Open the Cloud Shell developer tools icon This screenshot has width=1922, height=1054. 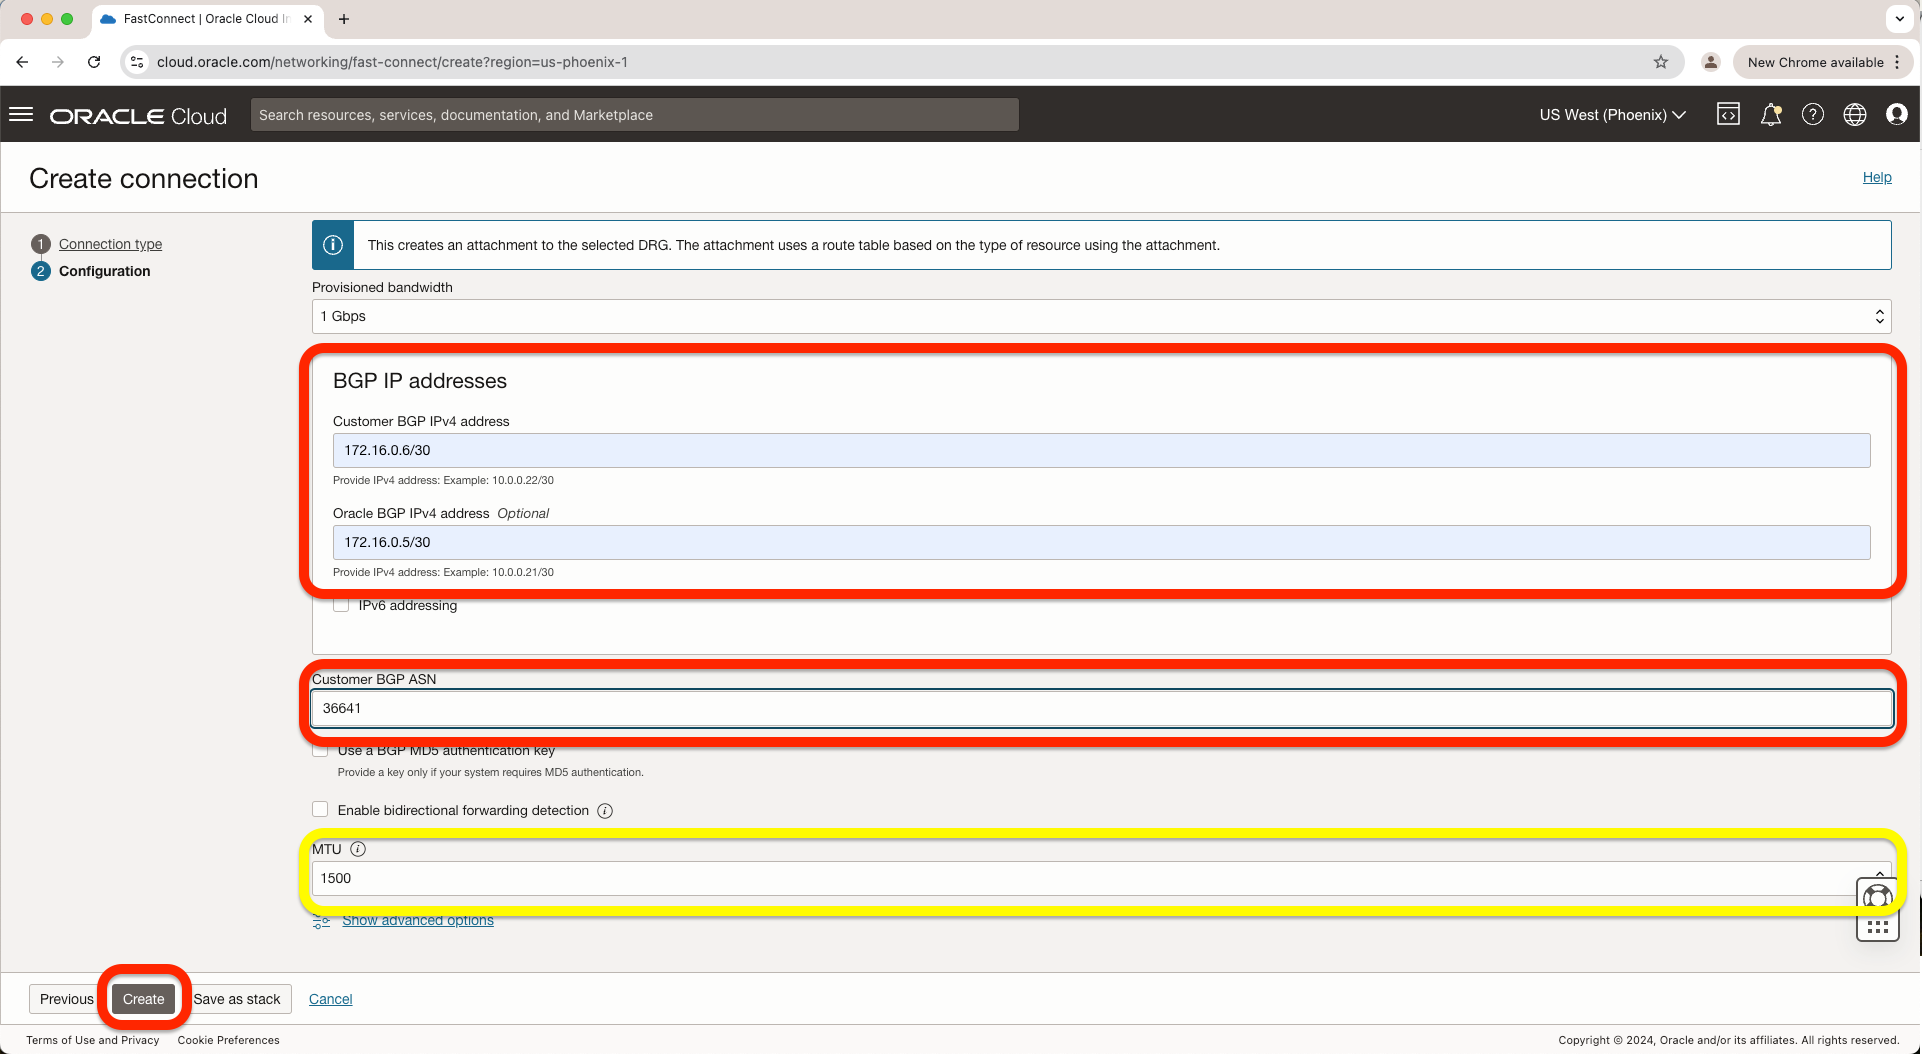coord(1728,115)
